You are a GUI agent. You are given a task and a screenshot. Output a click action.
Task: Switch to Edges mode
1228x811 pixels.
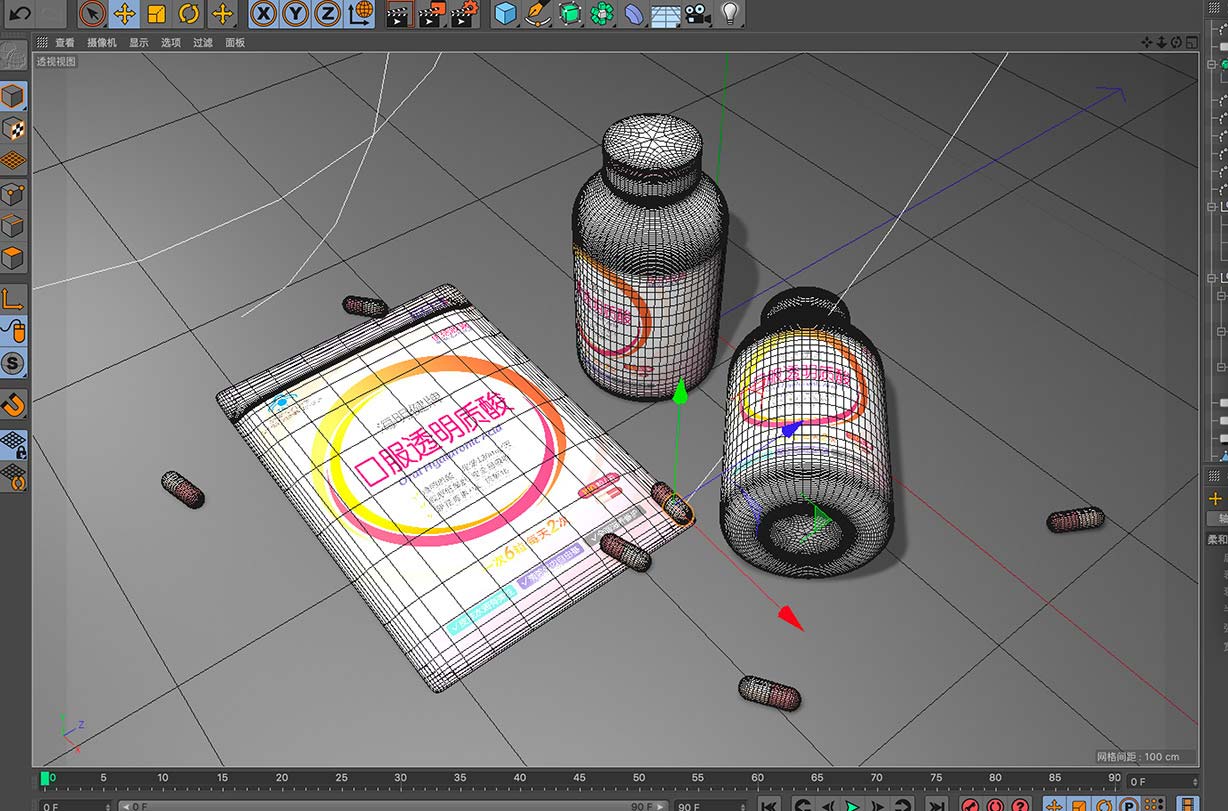[13, 226]
